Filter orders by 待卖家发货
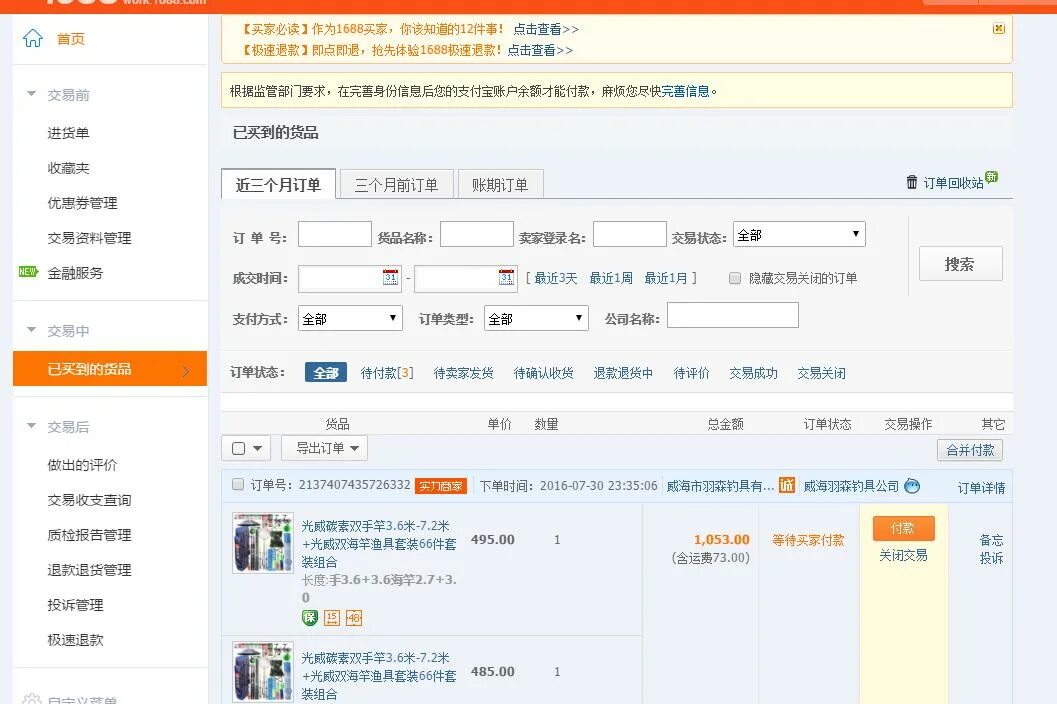The height and width of the screenshot is (704, 1057). 463,372
